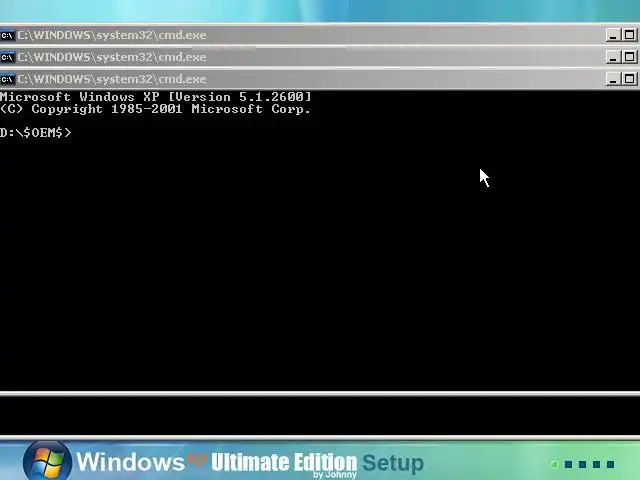This screenshot has width=640, height=480.
Task: Minimize the front cmd.exe window
Action: (x=613, y=79)
